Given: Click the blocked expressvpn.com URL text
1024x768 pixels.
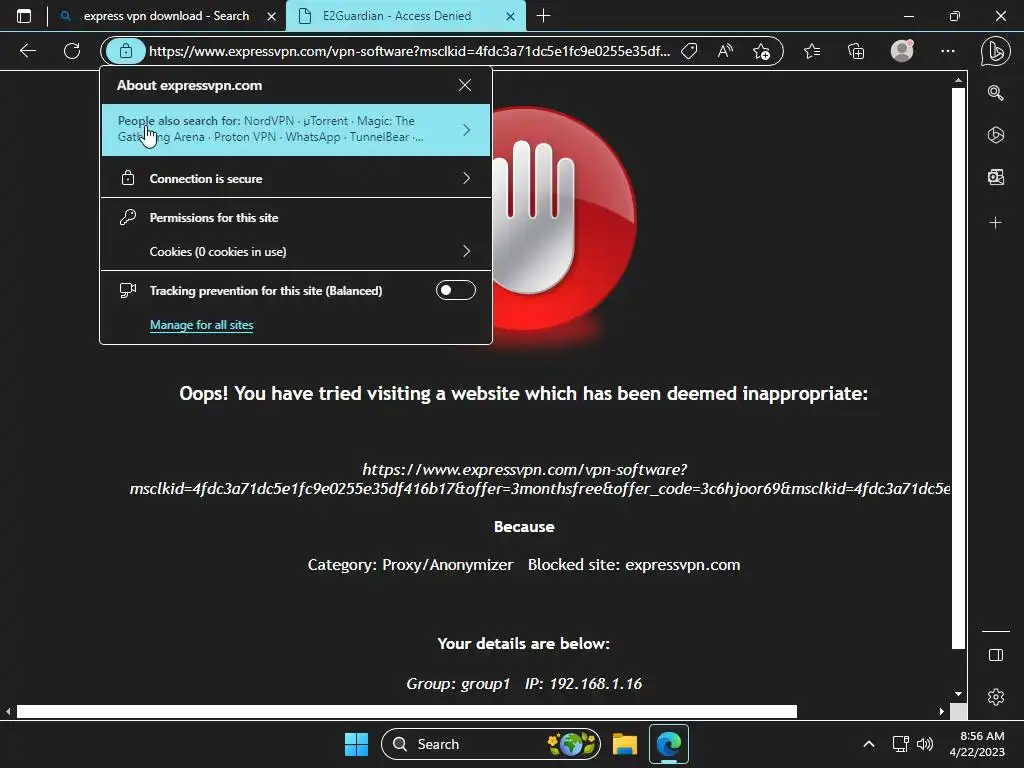Looking at the screenshot, I should coord(540,479).
